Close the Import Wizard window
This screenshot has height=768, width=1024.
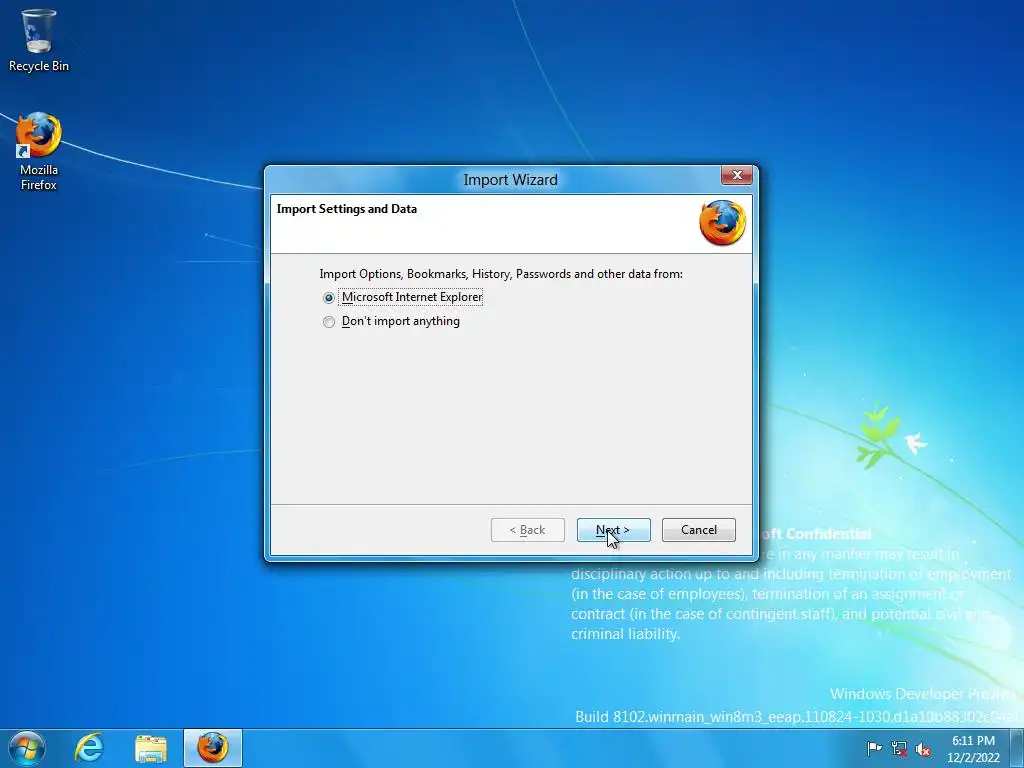[x=737, y=175]
